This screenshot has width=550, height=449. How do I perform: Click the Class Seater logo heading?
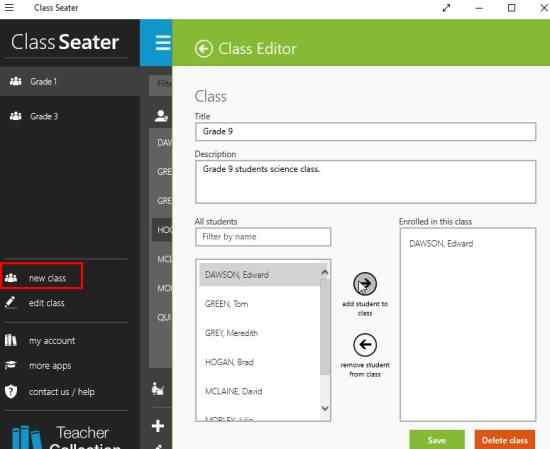click(x=65, y=42)
